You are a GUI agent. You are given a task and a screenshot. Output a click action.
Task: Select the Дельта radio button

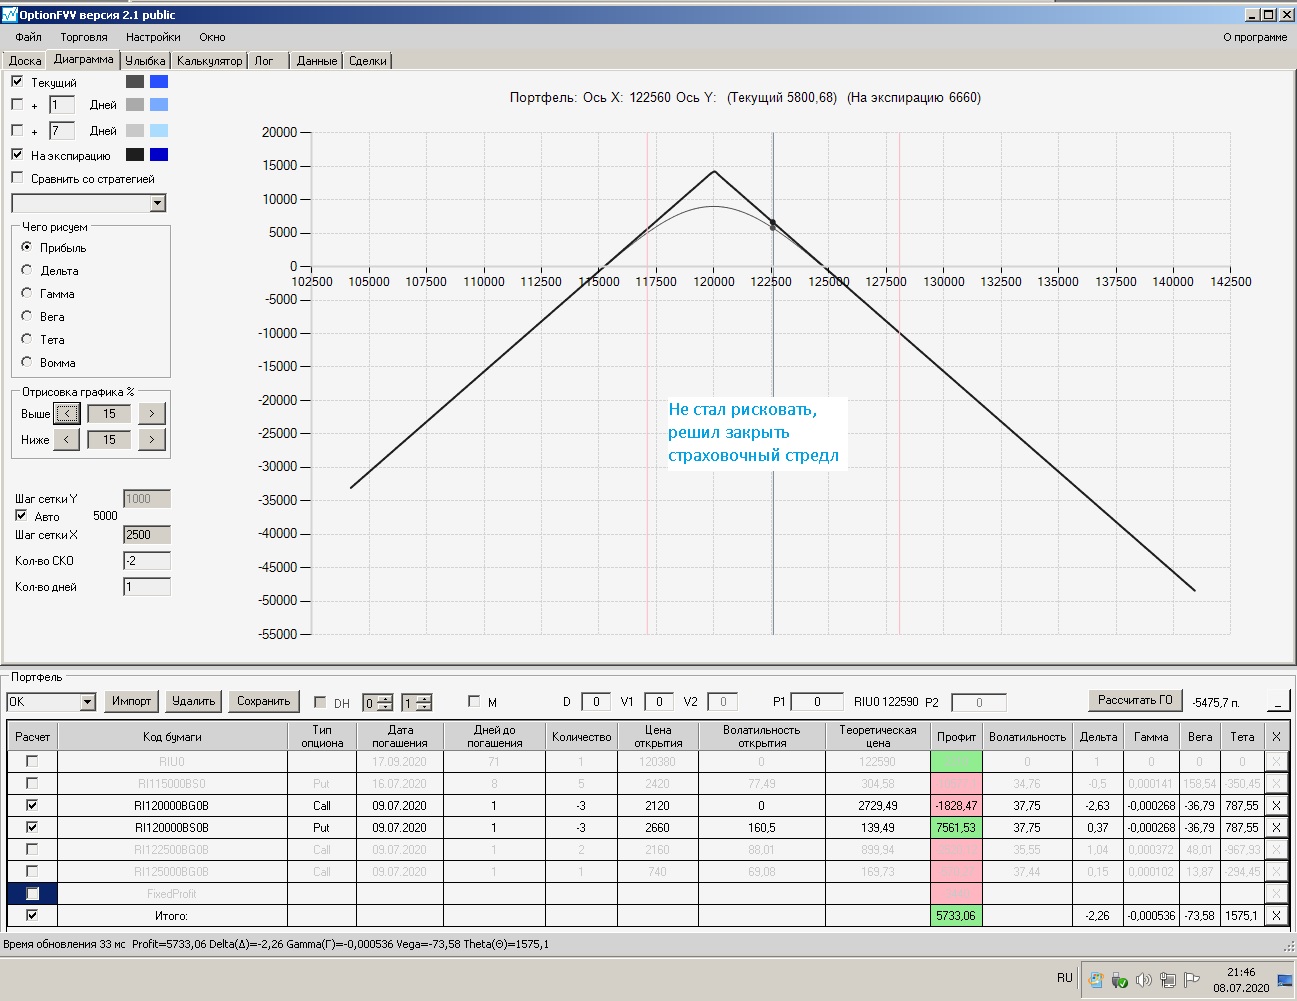pyautogui.click(x=27, y=270)
